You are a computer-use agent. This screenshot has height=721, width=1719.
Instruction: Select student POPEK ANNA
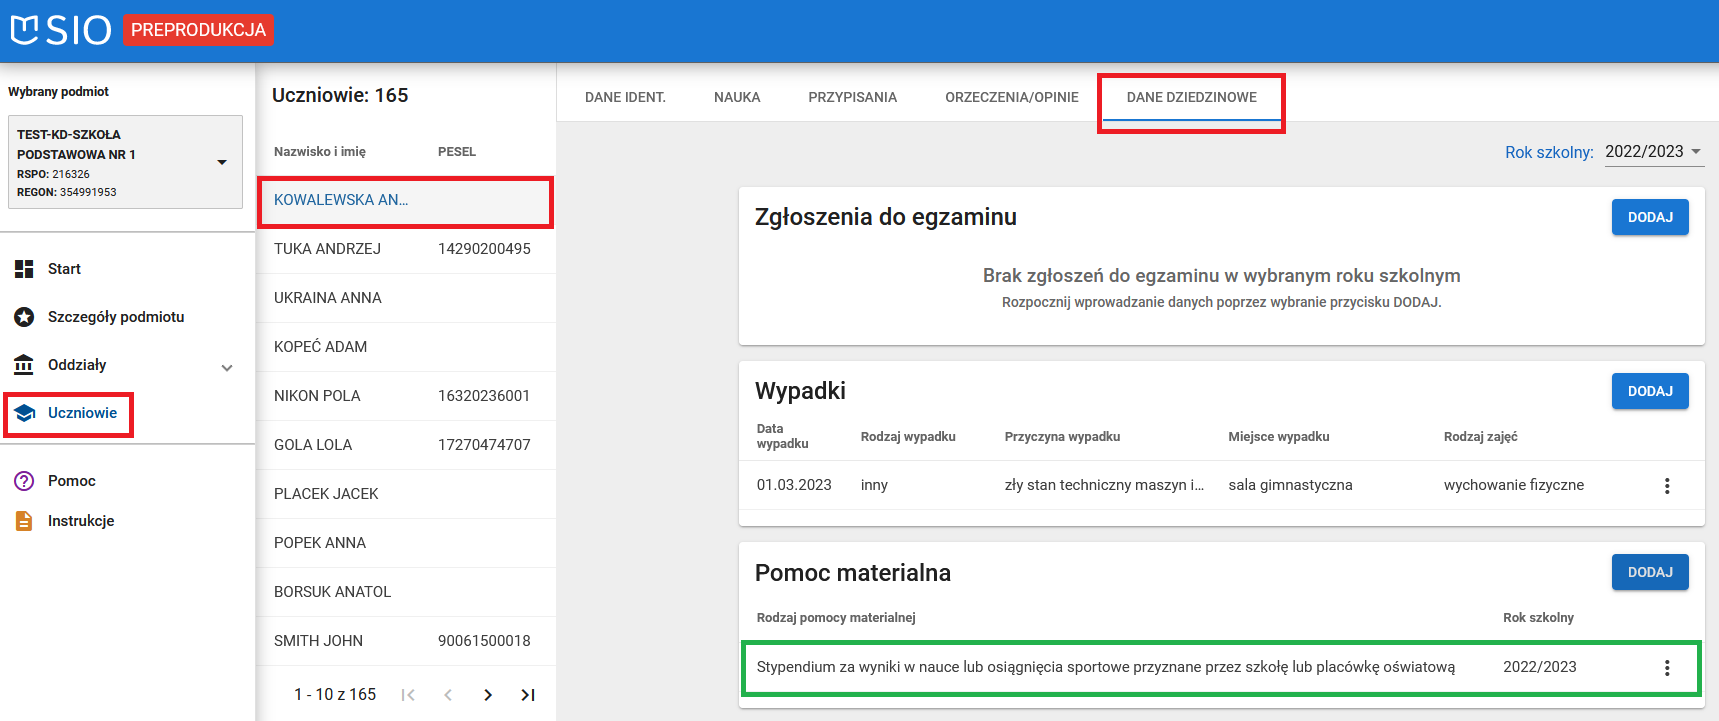tap(320, 543)
